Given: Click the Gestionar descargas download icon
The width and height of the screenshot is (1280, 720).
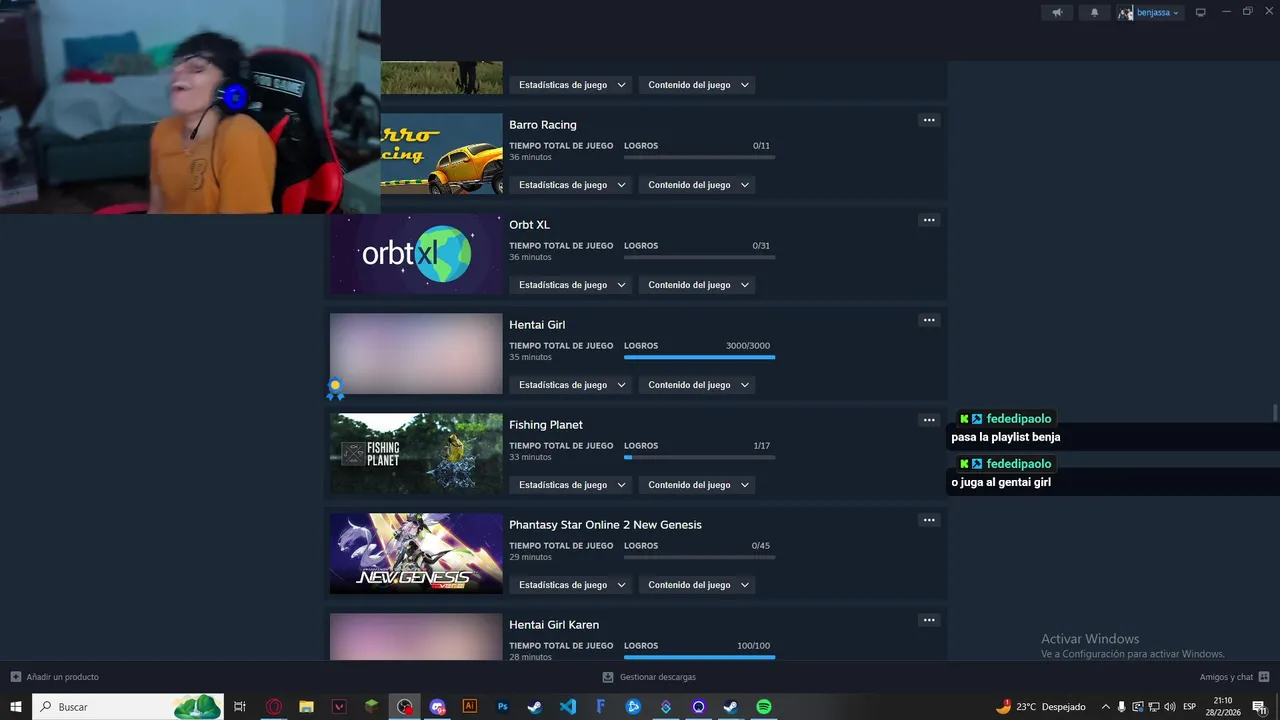Looking at the screenshot, I should coord(607,677).
